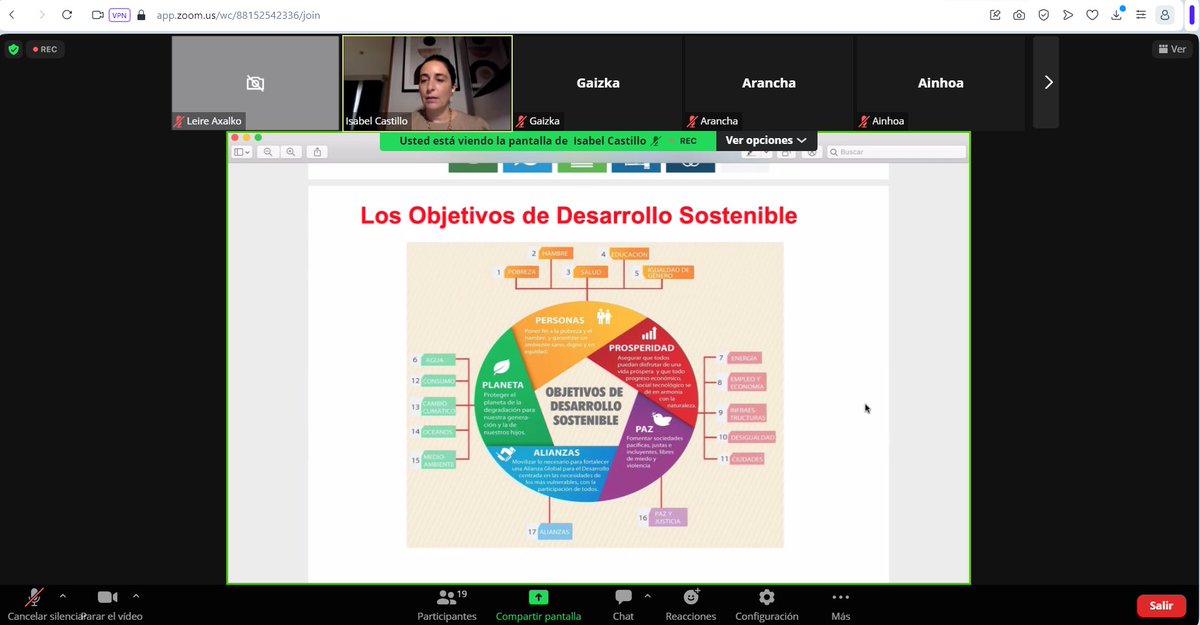This screenshot has width=1200, height=625.
Task: Click browser camera permission icon
Action: [97, 15]
